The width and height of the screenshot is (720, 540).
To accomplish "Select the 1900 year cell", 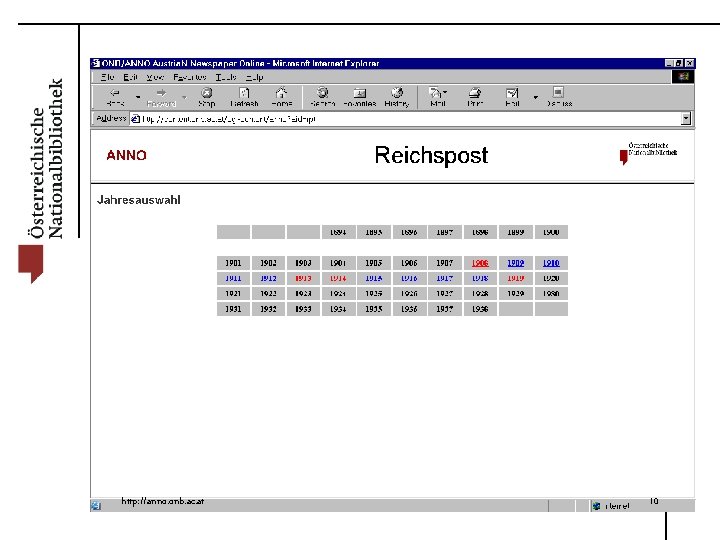I will [551, 232].
